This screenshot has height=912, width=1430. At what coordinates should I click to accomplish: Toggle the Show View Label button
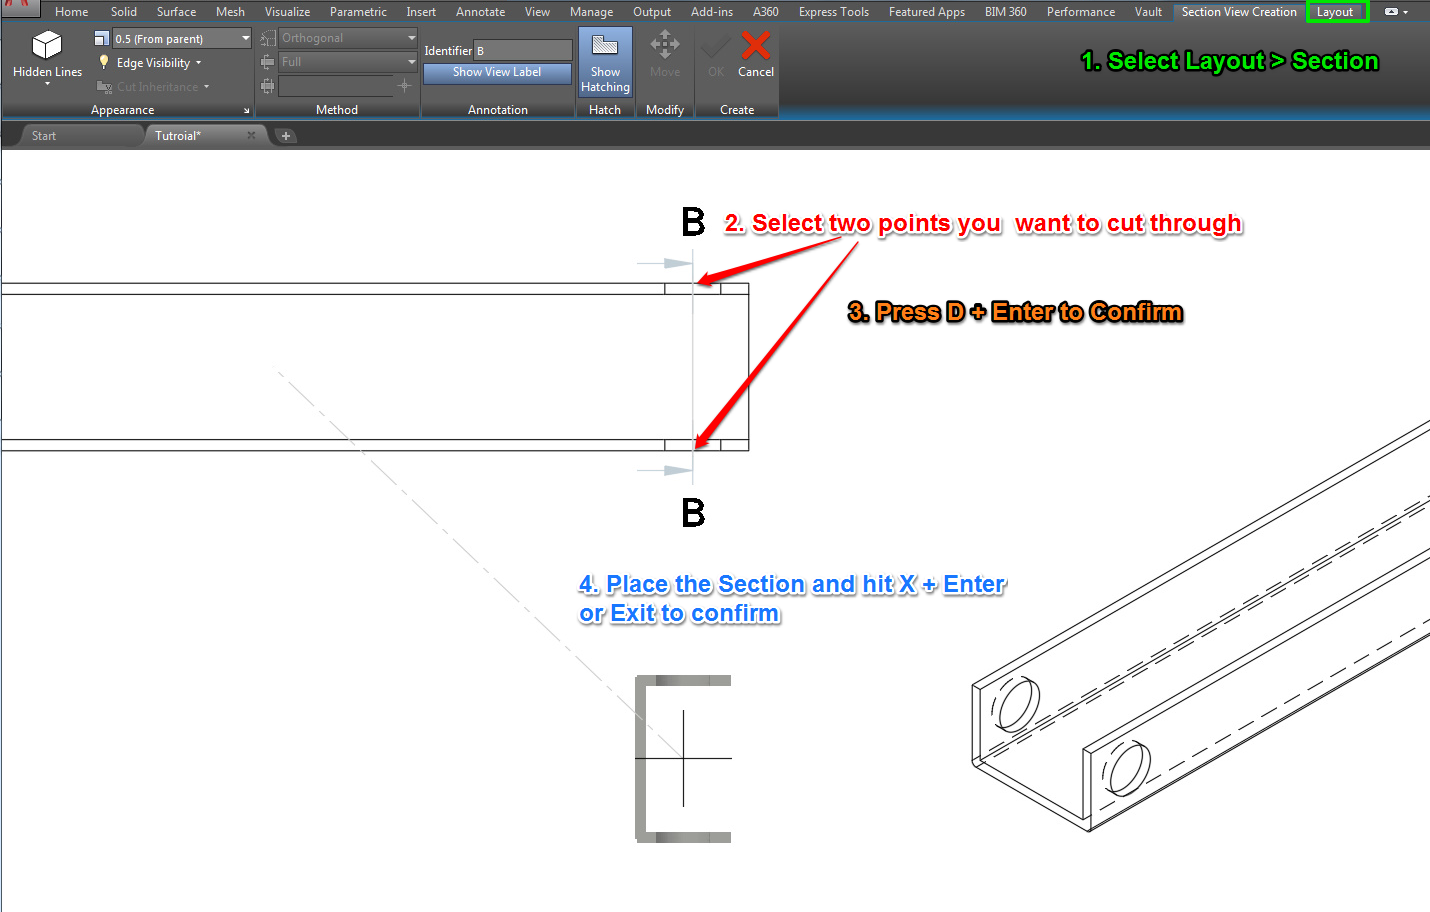(497, 73)
